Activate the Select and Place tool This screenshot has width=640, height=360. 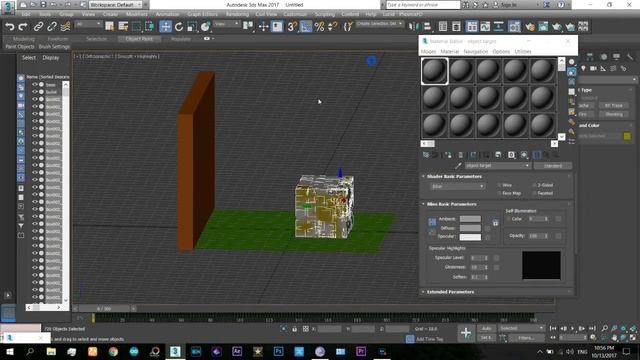(x=205, y=27)
